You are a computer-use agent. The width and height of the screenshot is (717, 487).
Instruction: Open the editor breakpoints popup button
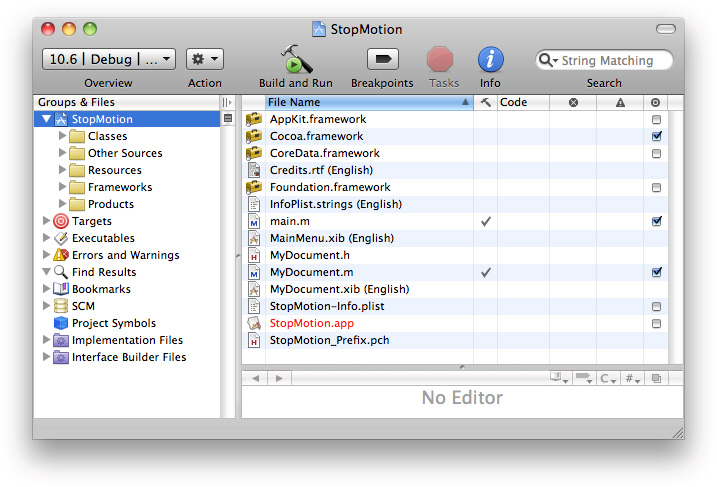click(x=584, y=378)
